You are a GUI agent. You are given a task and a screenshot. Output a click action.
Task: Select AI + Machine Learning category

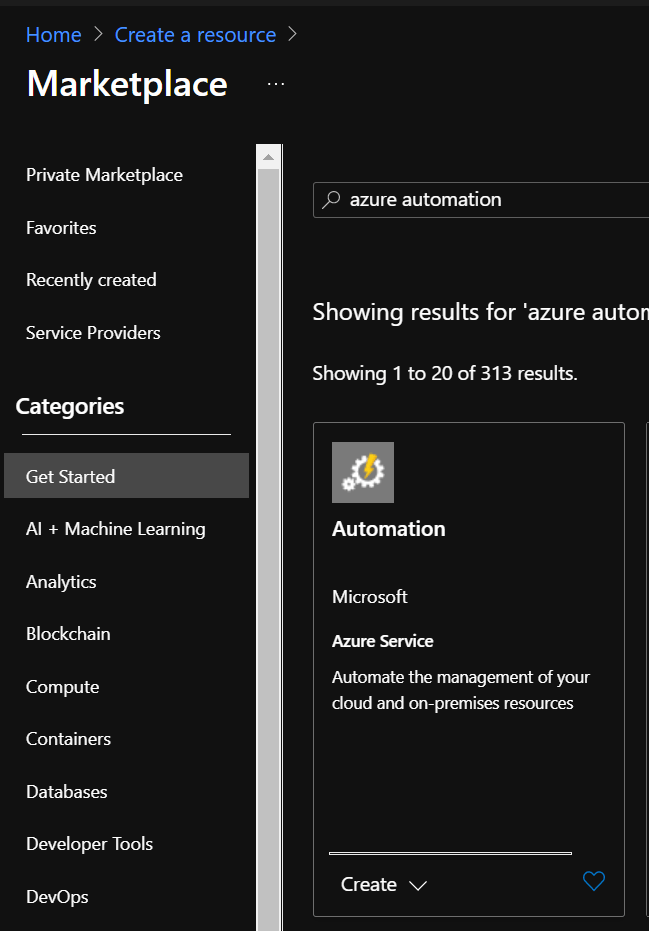(x=115, y=529)
